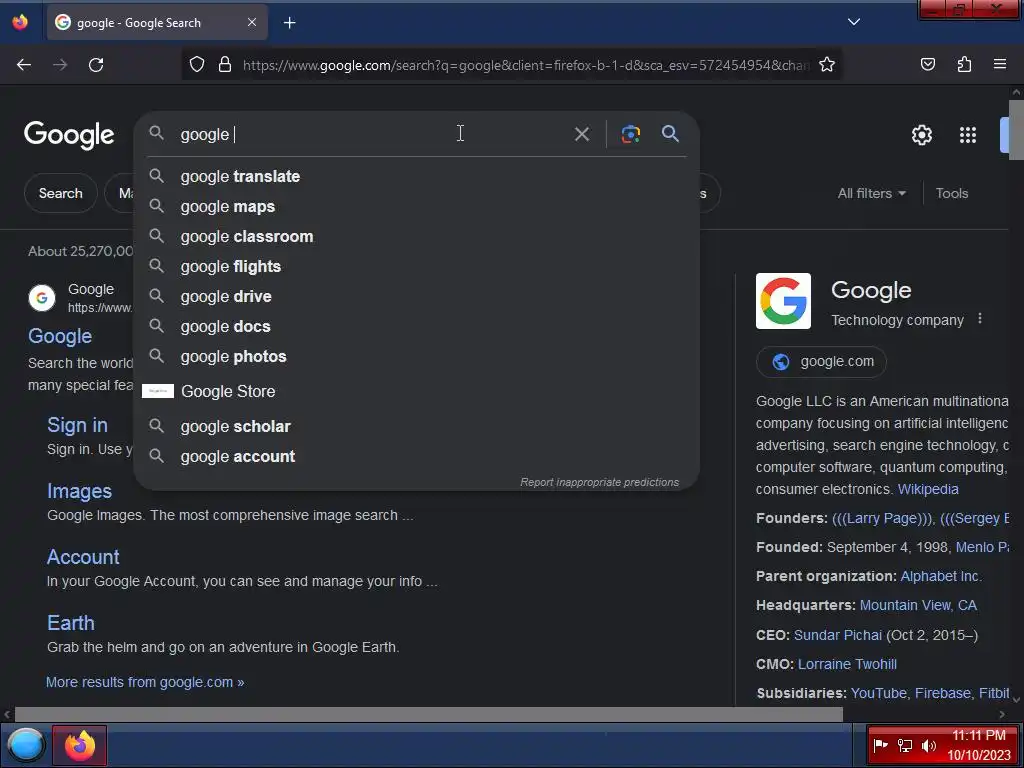
Task: Select the 'google account' suggestion
Action: (x=416, y=456)
